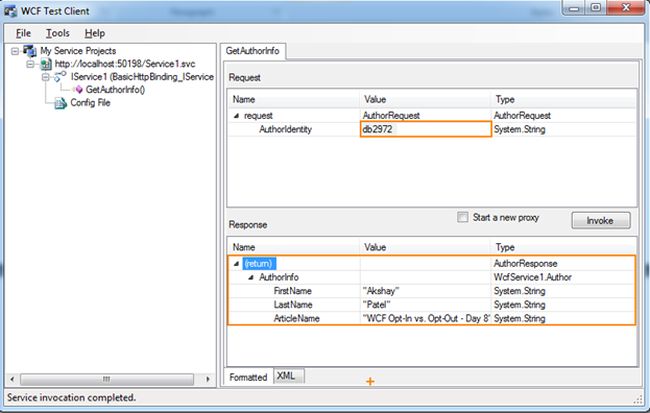Click the LastName row label
The width and height of the screenshot is (650, 413).
pyautogui.click(x=293, y=305)
